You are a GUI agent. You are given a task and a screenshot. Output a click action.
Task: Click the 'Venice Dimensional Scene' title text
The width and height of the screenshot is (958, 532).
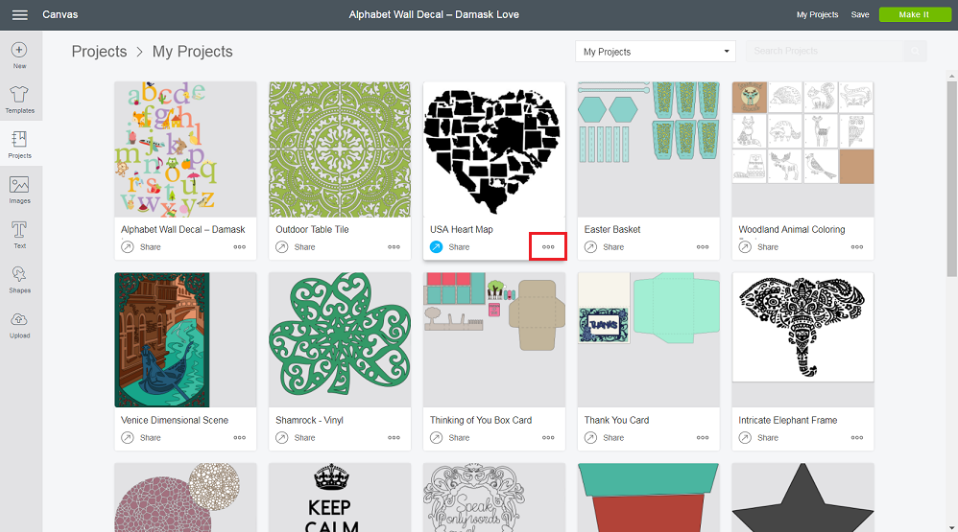click(x=174, y=420)
